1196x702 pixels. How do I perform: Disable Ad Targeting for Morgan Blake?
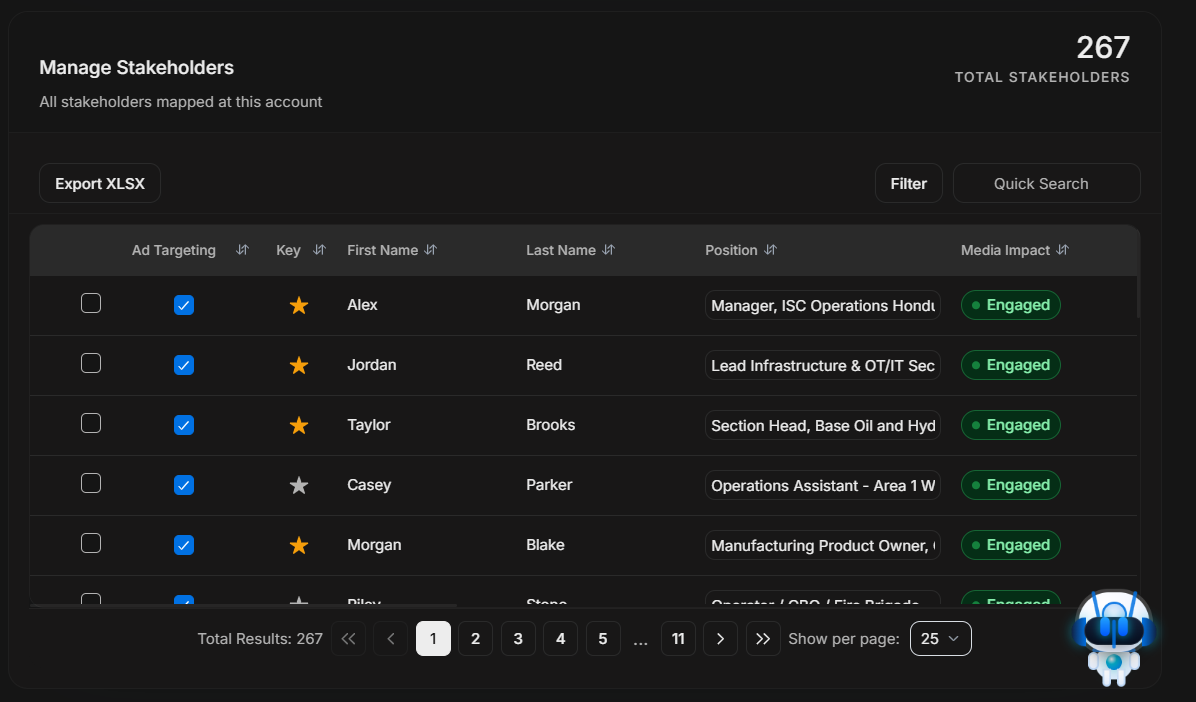pyautogui.click(x=184, y=545)
